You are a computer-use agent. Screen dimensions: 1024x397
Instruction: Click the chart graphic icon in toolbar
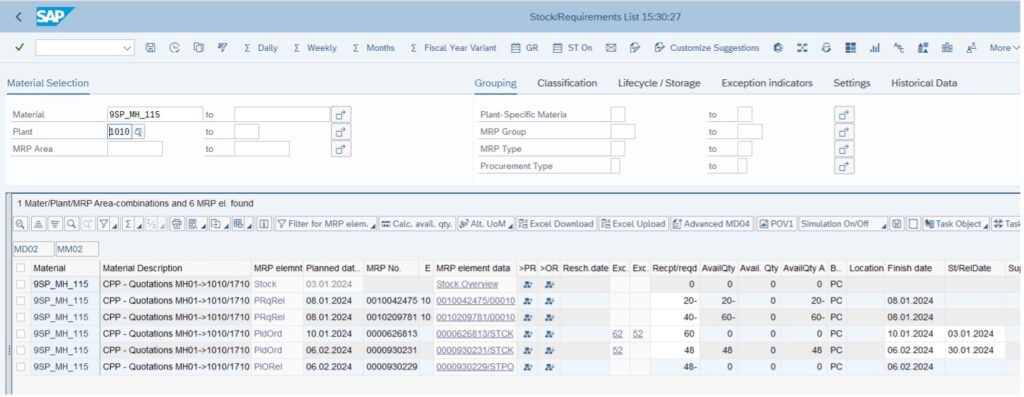pyautogui.click(x=874, y=48)
